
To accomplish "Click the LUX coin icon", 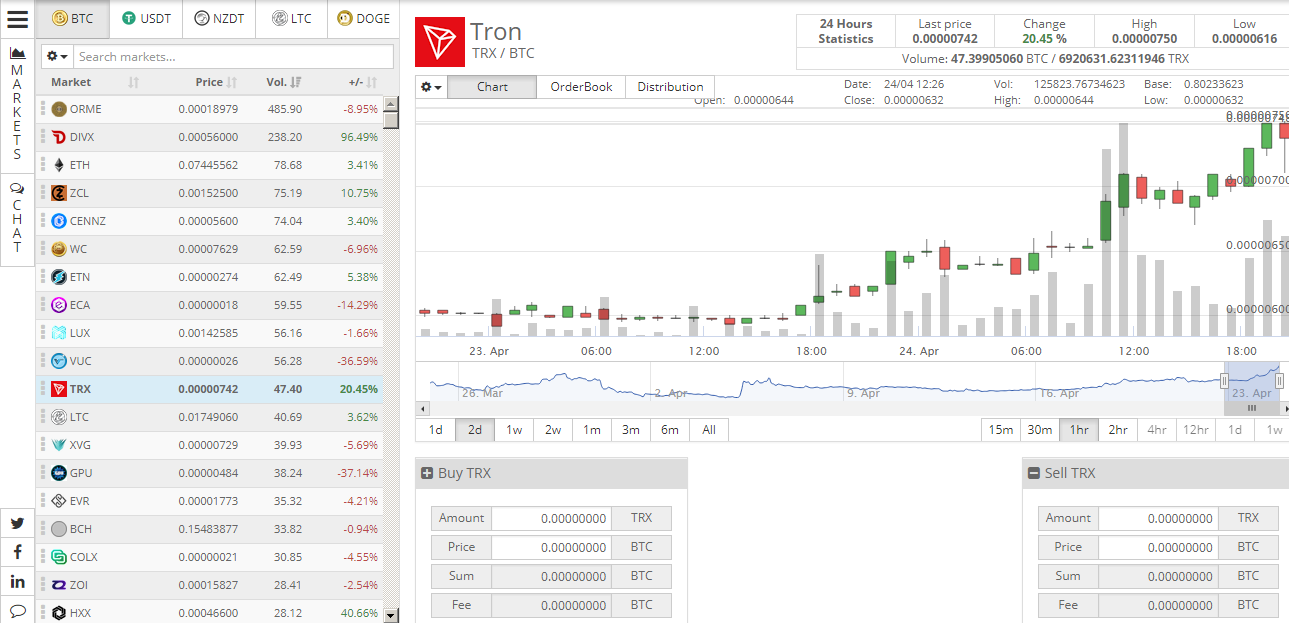I will coord(59,333).
